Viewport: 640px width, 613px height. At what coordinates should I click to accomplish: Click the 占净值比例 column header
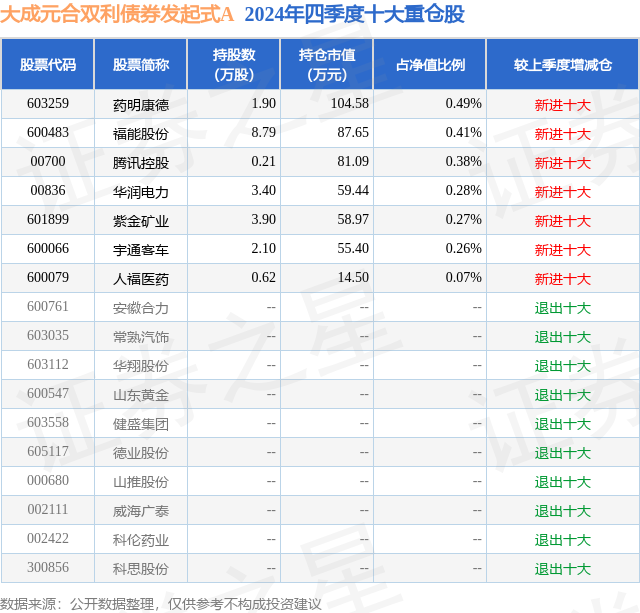(x=430, y=64)
